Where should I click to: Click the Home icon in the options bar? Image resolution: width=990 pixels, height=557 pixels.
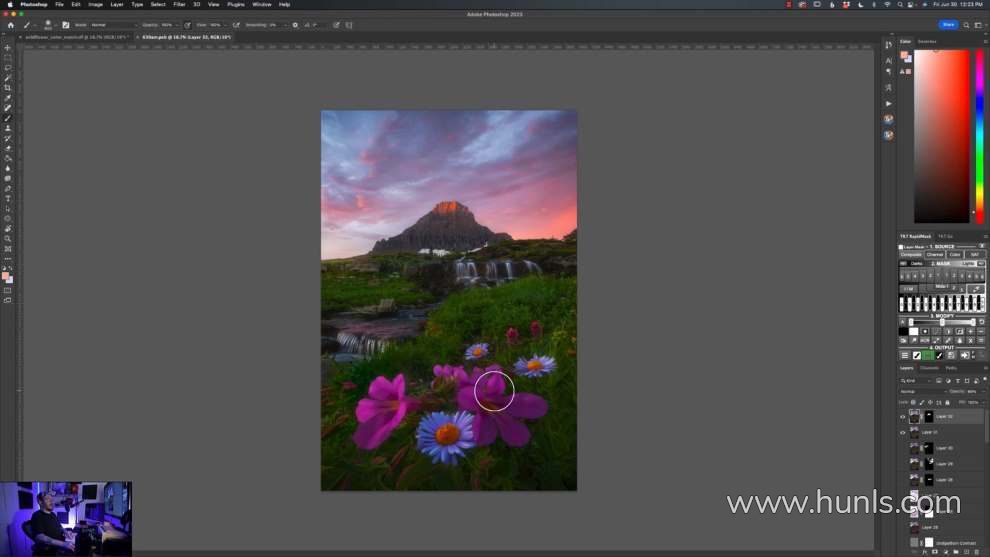point(10,25)
